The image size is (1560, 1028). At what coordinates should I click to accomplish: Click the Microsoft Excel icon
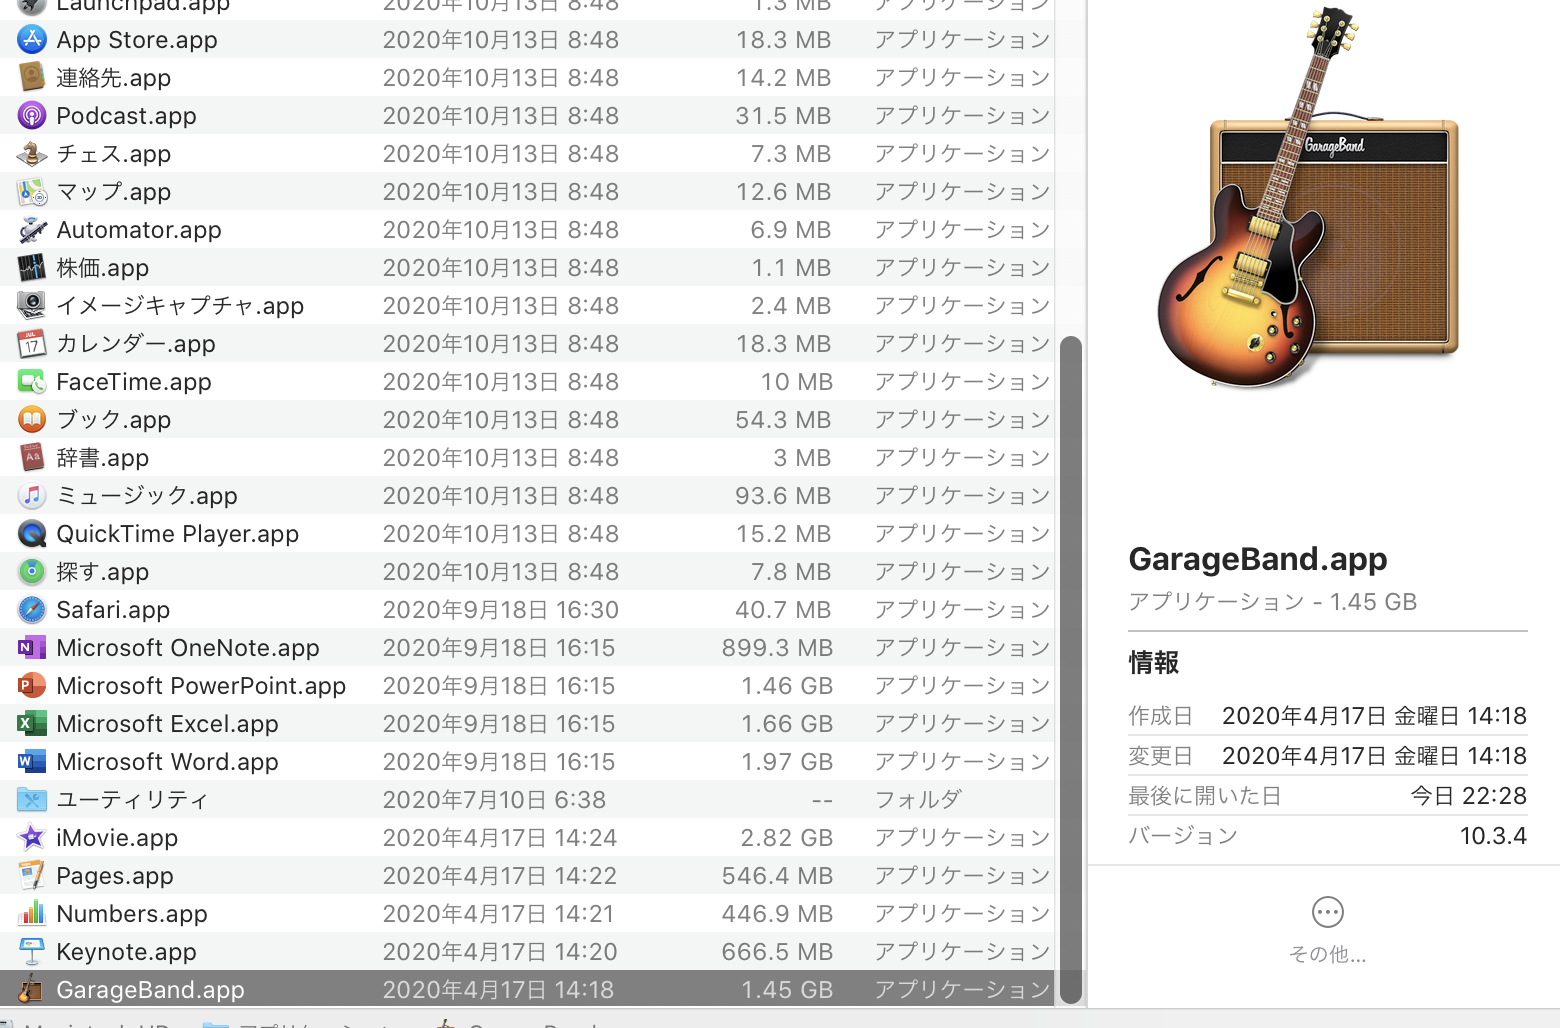[32, 723]
